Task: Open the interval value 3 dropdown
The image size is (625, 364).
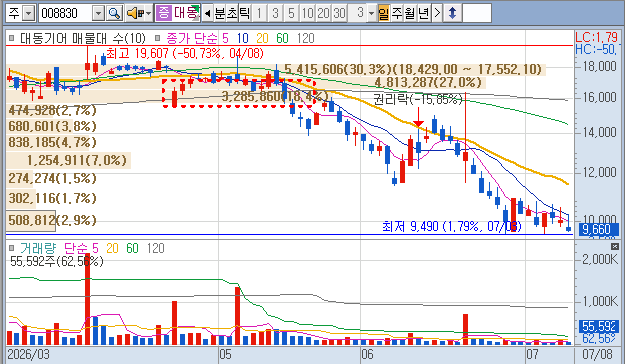Action: 371,13
